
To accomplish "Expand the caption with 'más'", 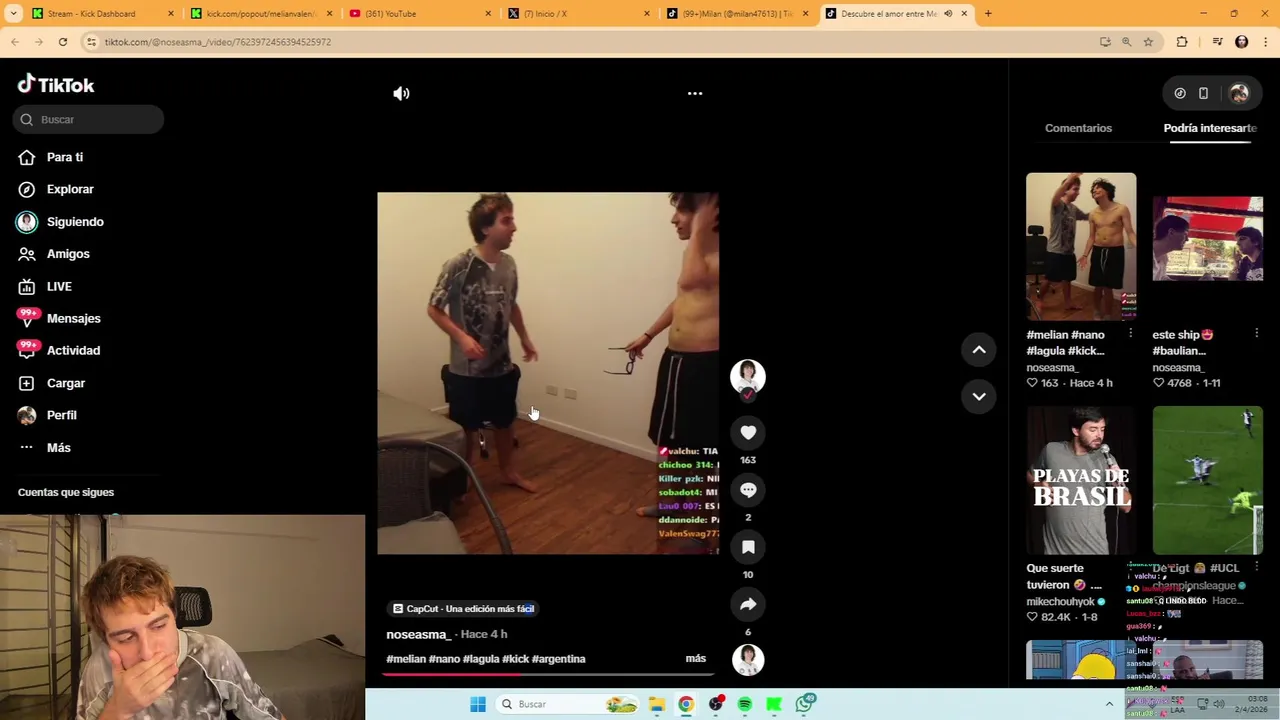I will [x=696, y=658].
